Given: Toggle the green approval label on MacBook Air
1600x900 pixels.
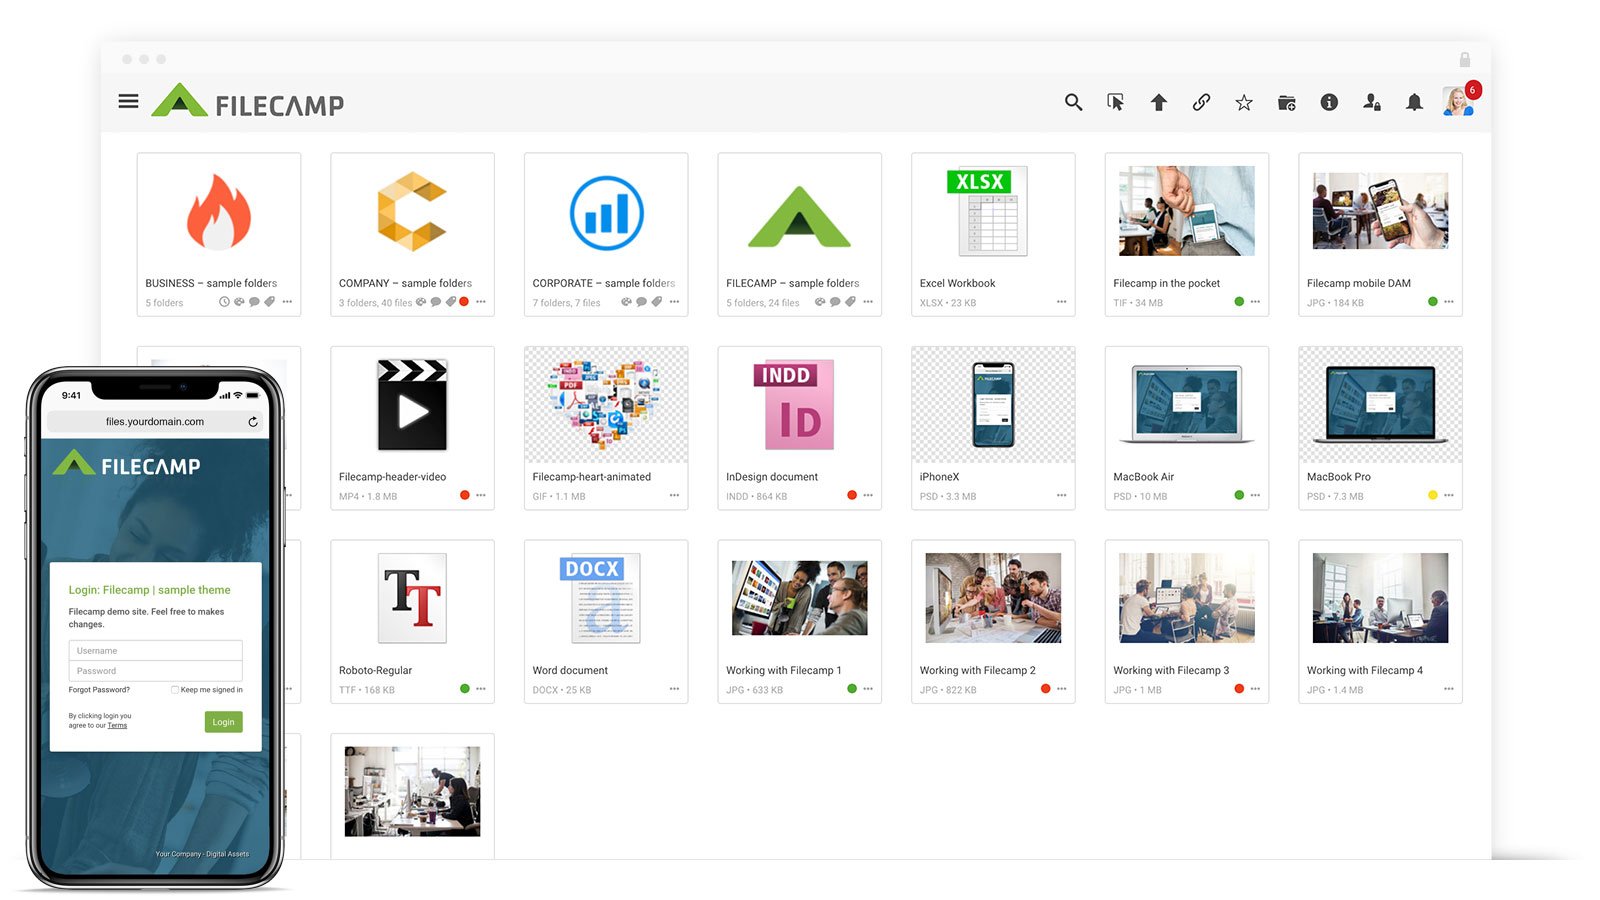Looking at the screenshot, I should pos(1239,494).
